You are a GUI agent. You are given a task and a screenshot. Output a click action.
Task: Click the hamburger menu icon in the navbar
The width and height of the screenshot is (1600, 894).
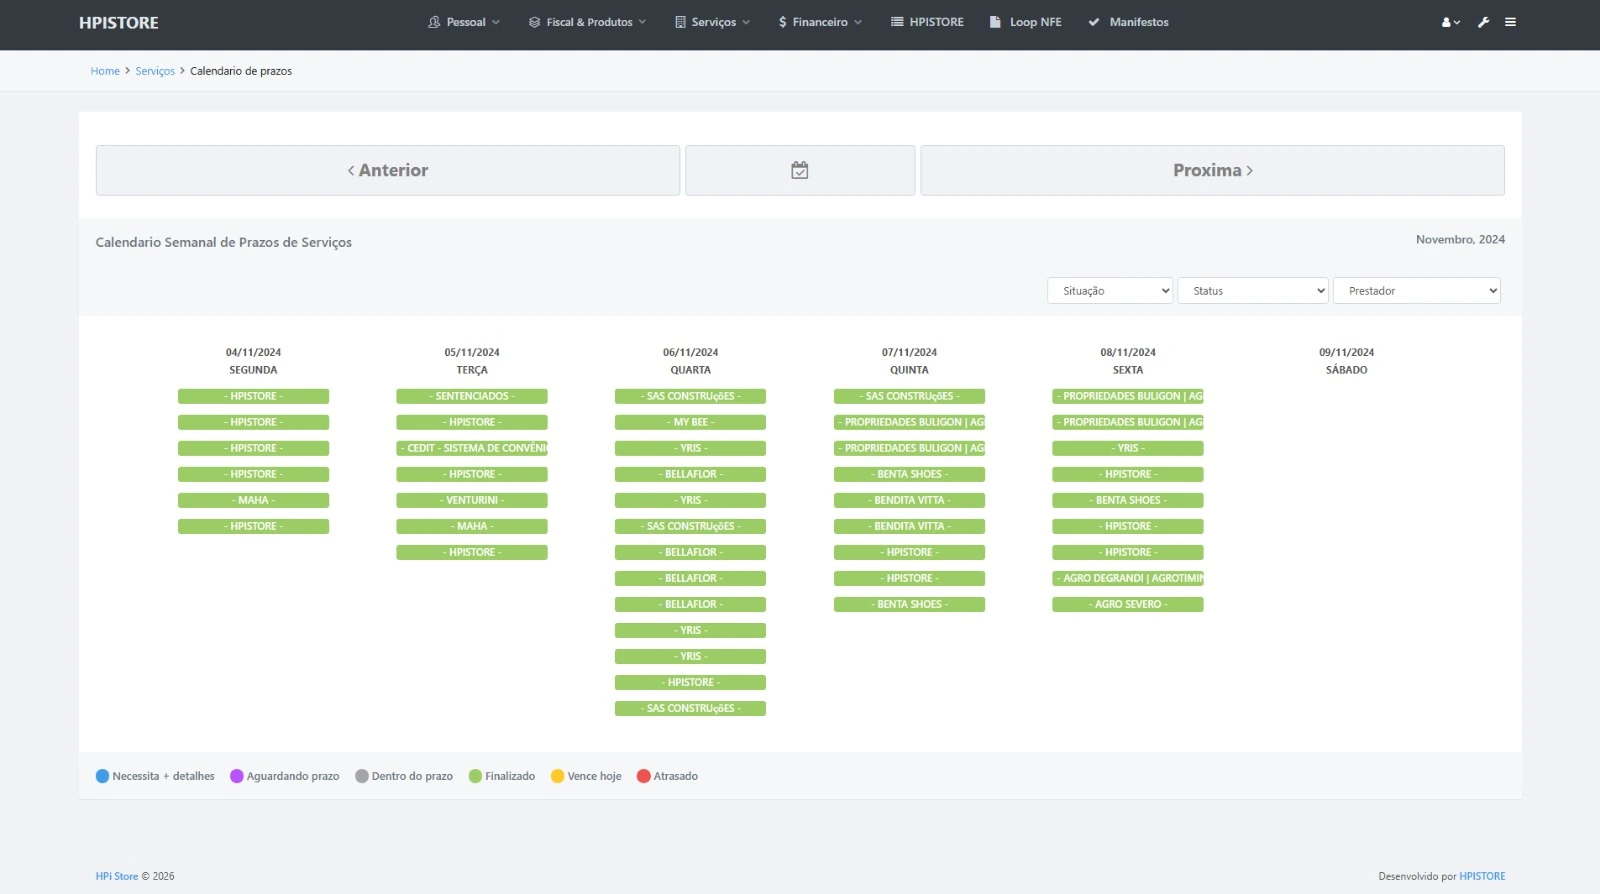point(1510,22)
